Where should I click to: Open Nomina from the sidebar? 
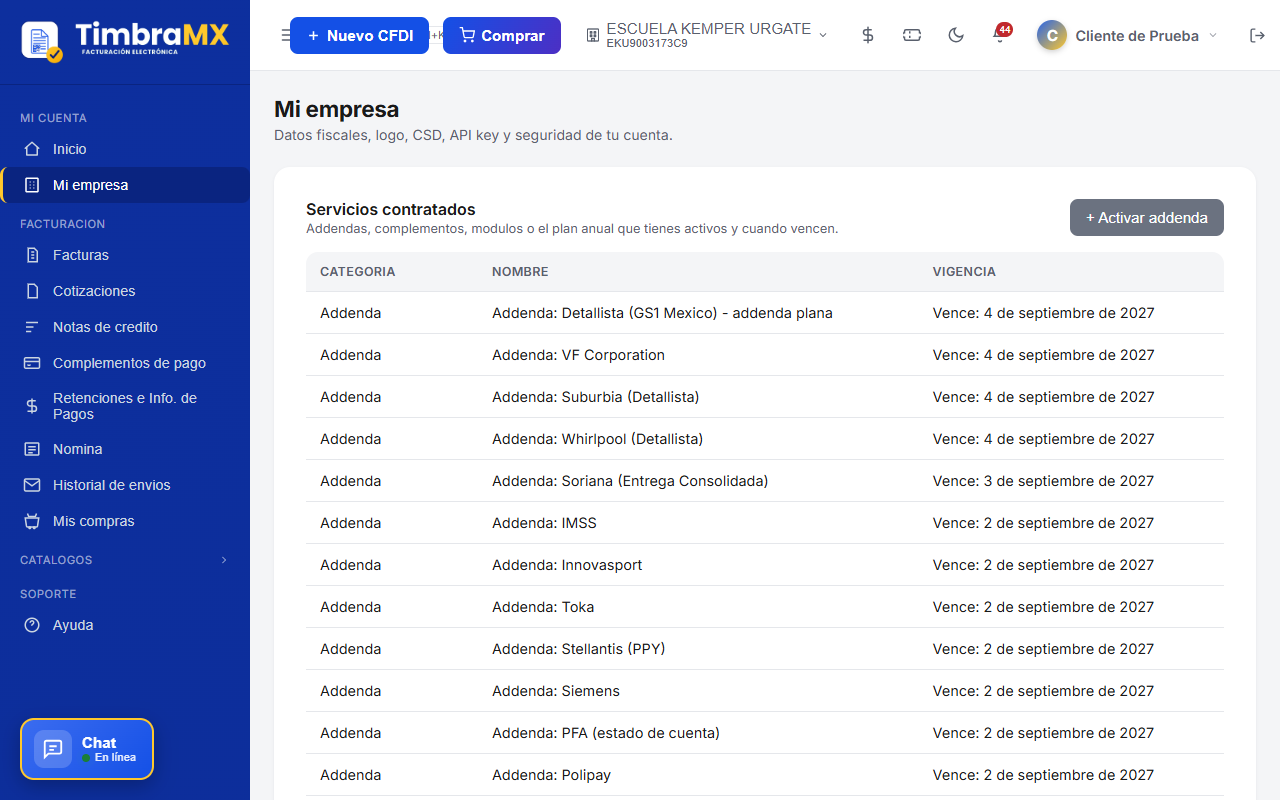pyautogui.click(x=125, y=449)
